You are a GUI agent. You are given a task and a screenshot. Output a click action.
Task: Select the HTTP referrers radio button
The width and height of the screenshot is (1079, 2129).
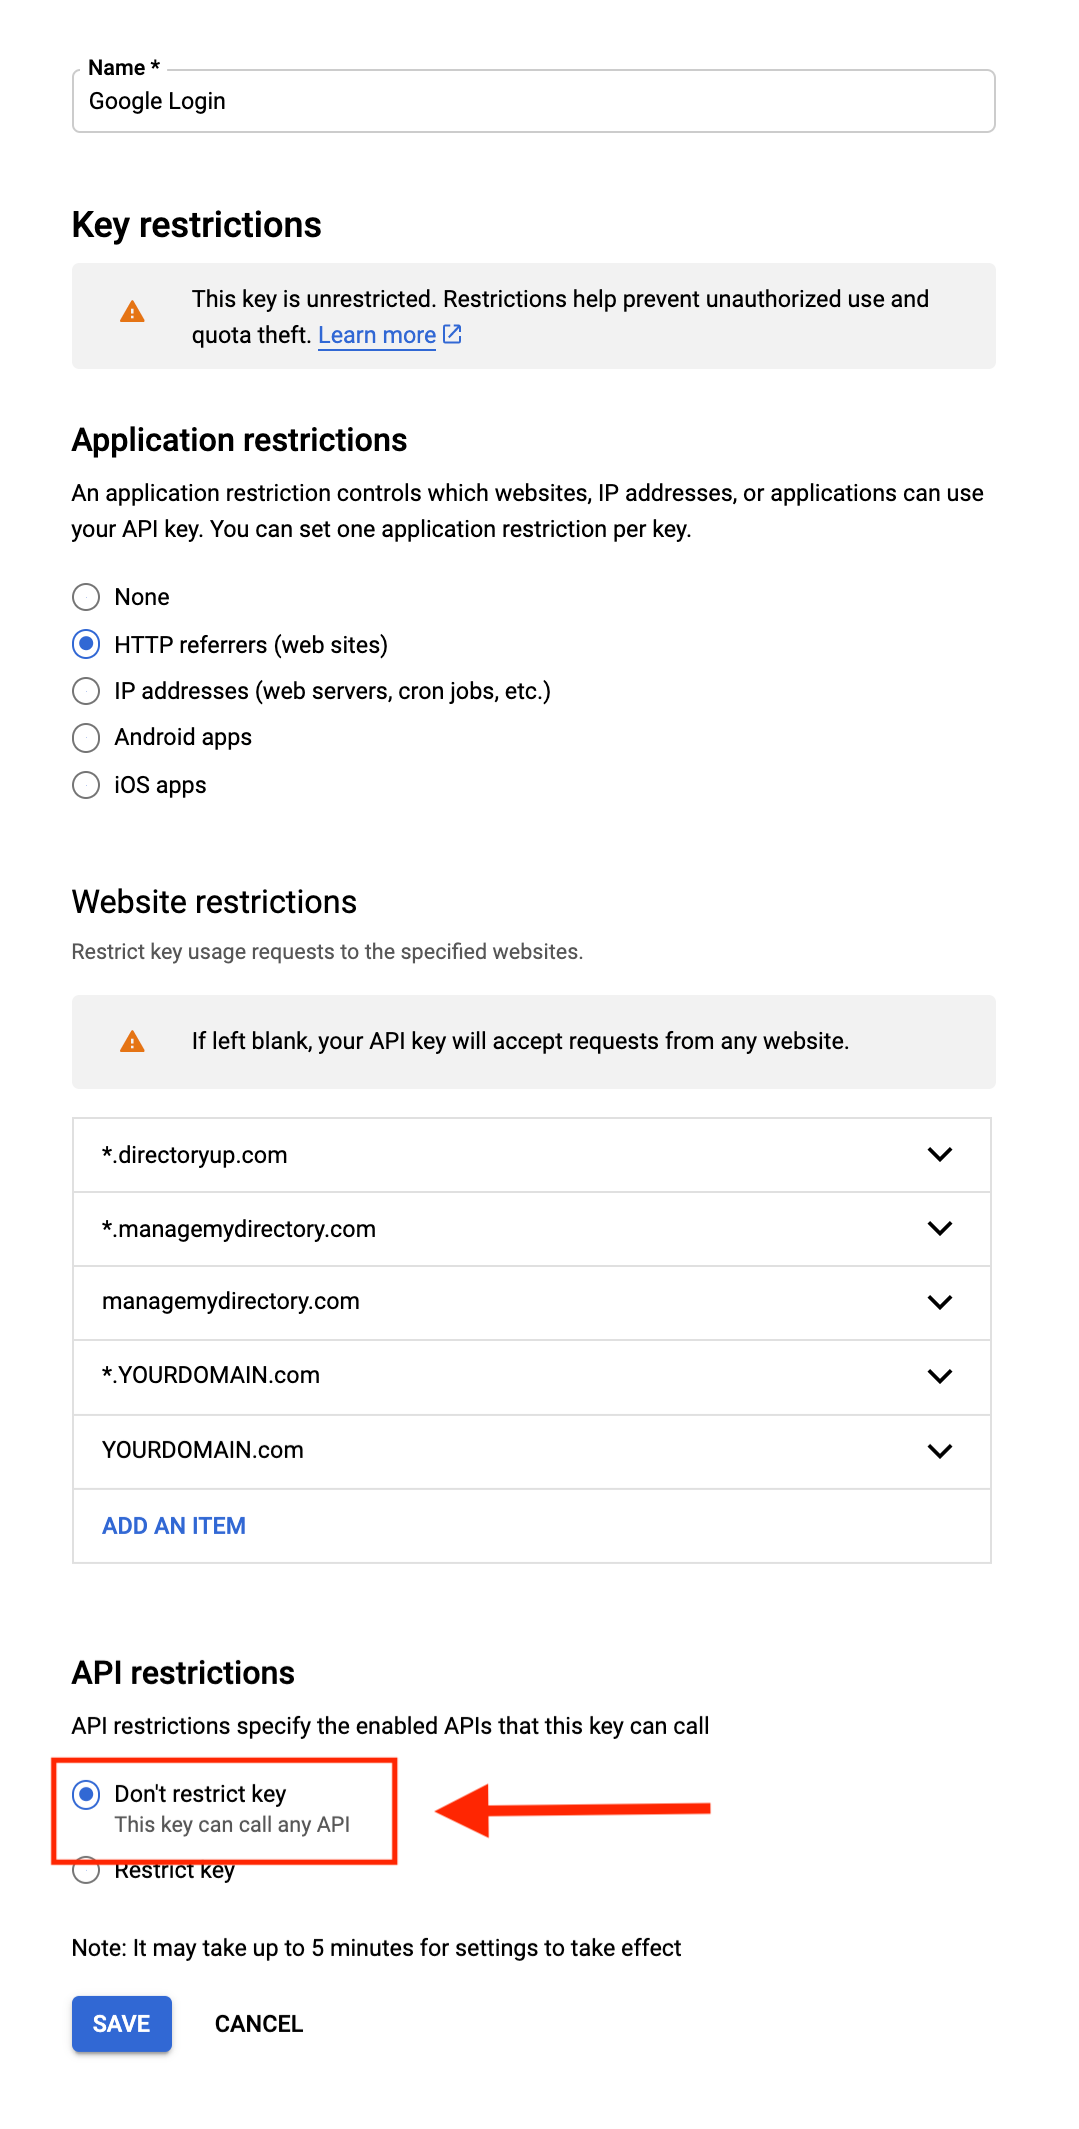86,644
